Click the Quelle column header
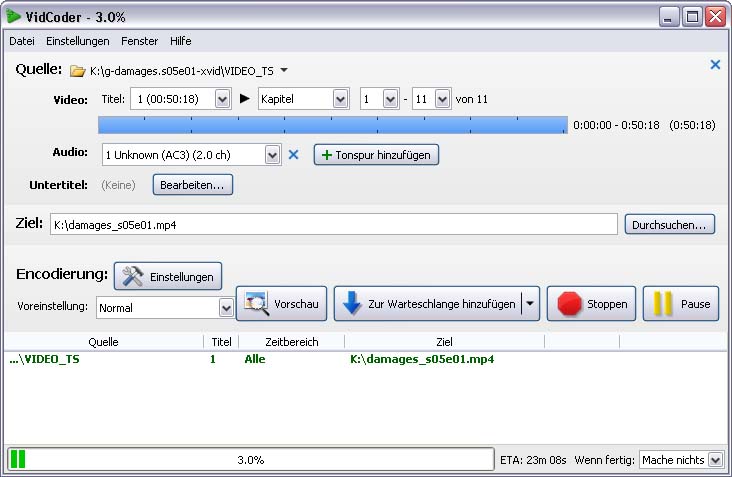 point(103,342)
